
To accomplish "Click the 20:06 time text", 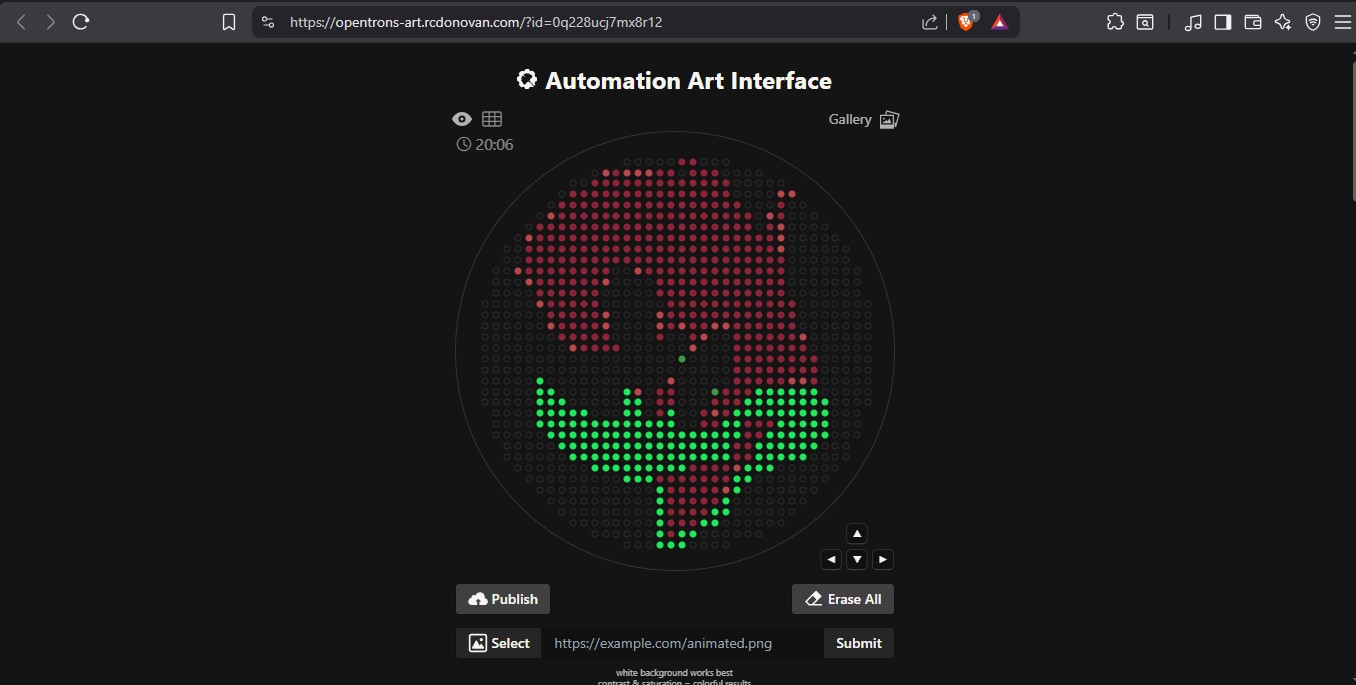I will click(x=494, y=144).
